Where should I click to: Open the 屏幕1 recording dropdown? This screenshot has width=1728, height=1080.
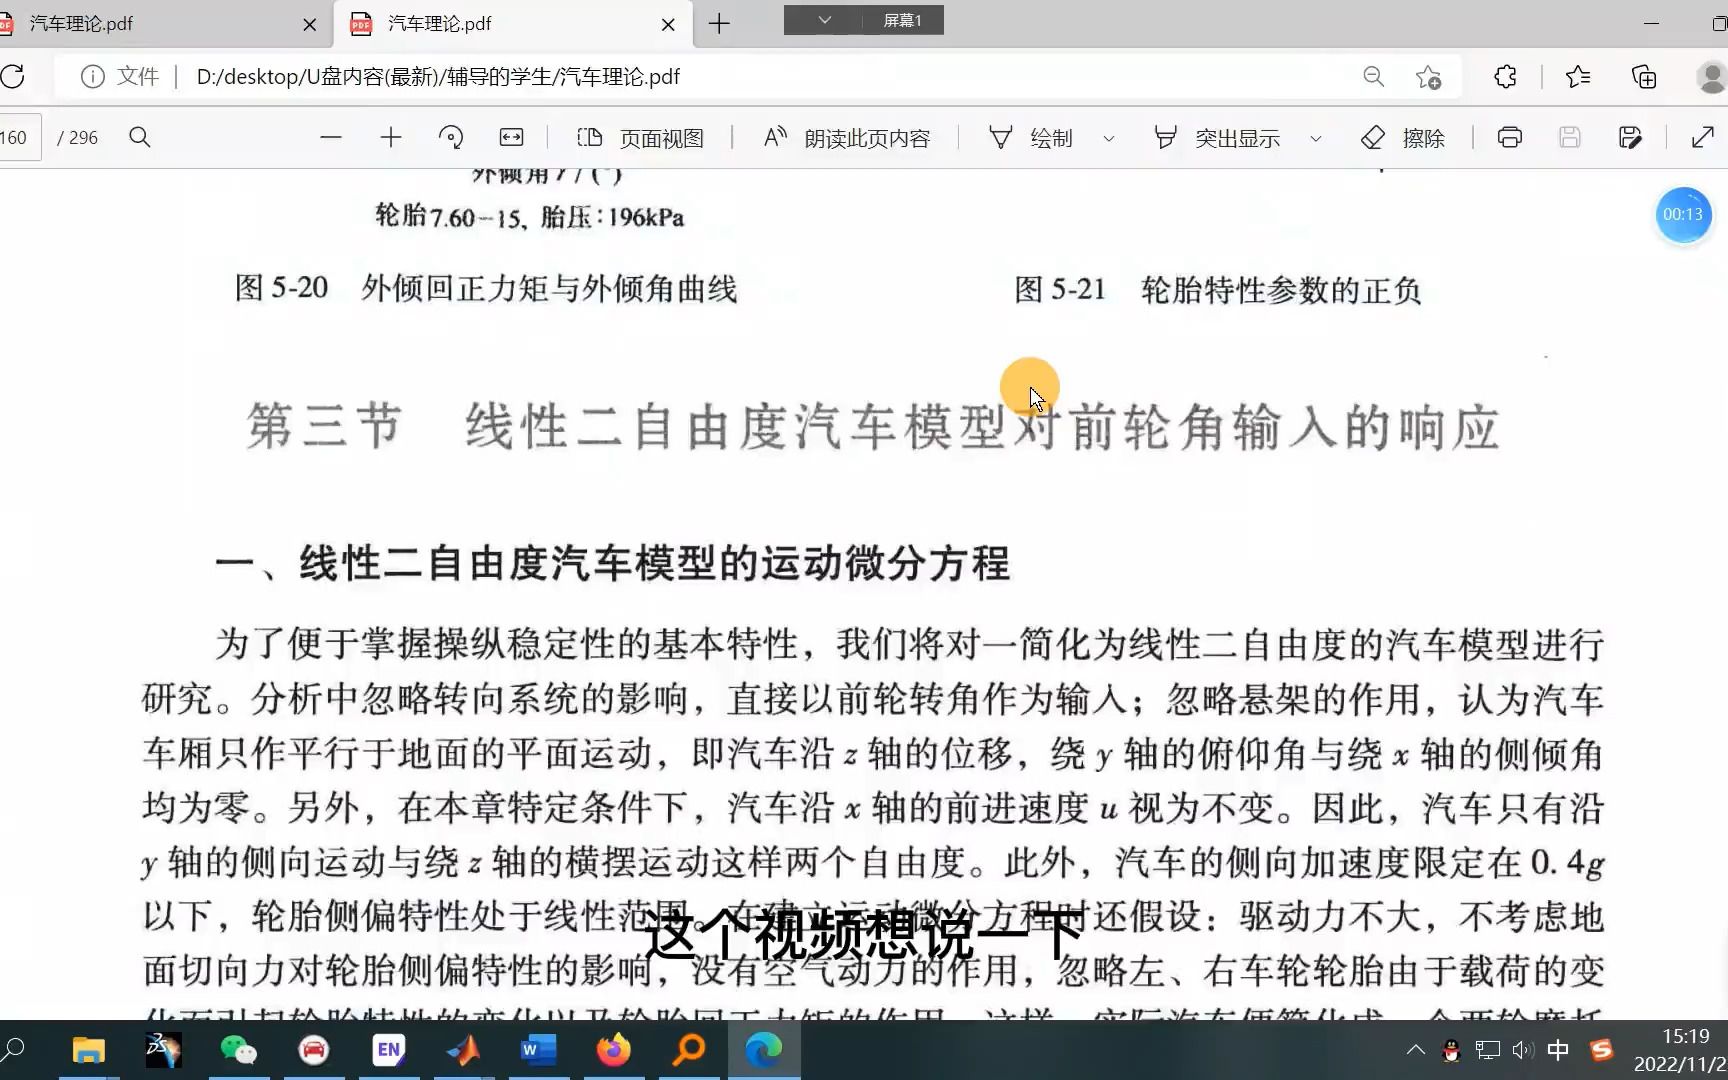click(823, 20)
